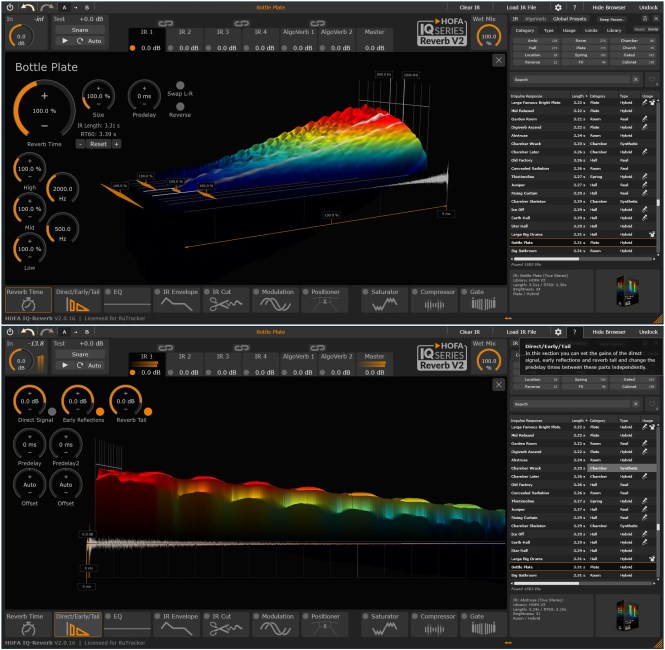Open Gate module in top window
The height and width of the screenshot is (650, 665).
(483, 300)
